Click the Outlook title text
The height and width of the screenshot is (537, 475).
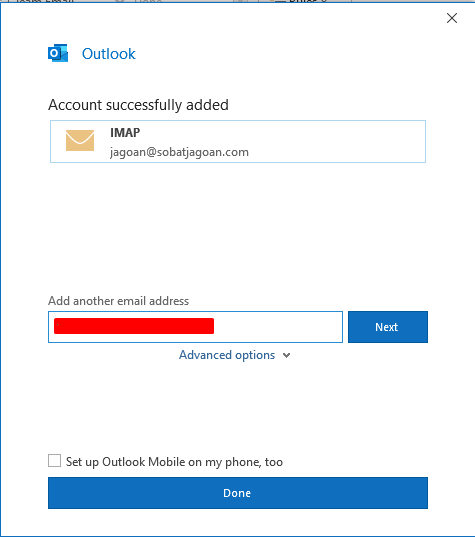109,54
